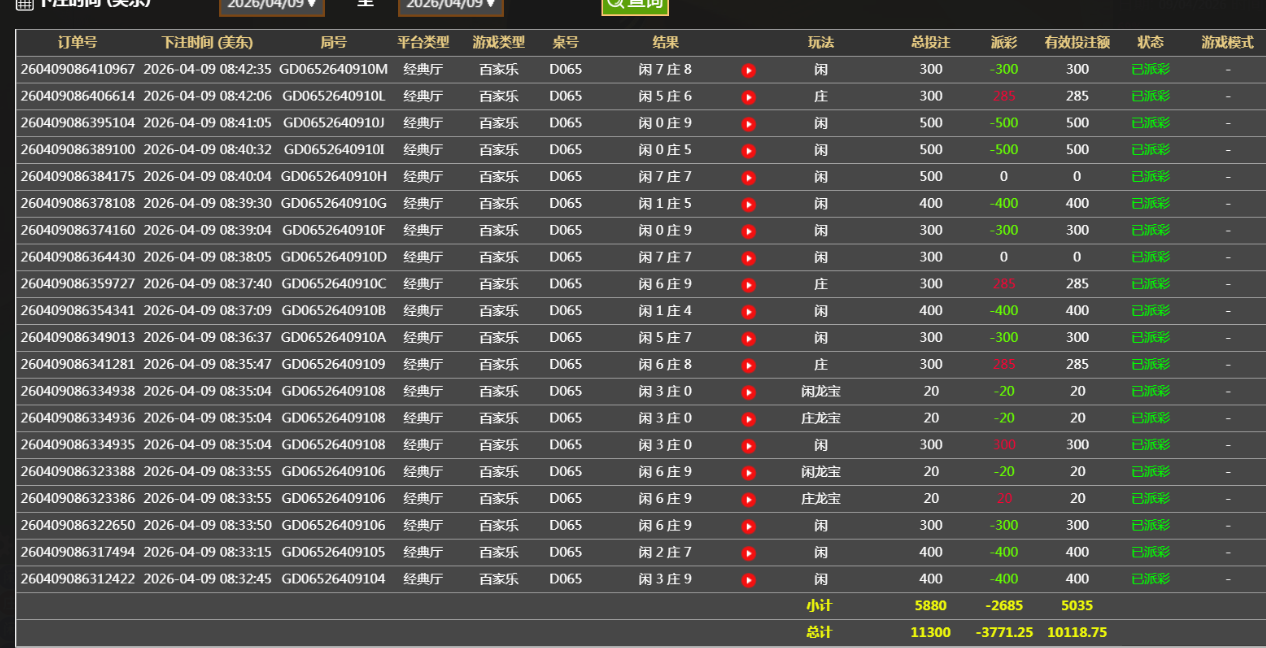Open replay for round GD0652640910A
Screen dimensions: 1266x648
[748, 338]
